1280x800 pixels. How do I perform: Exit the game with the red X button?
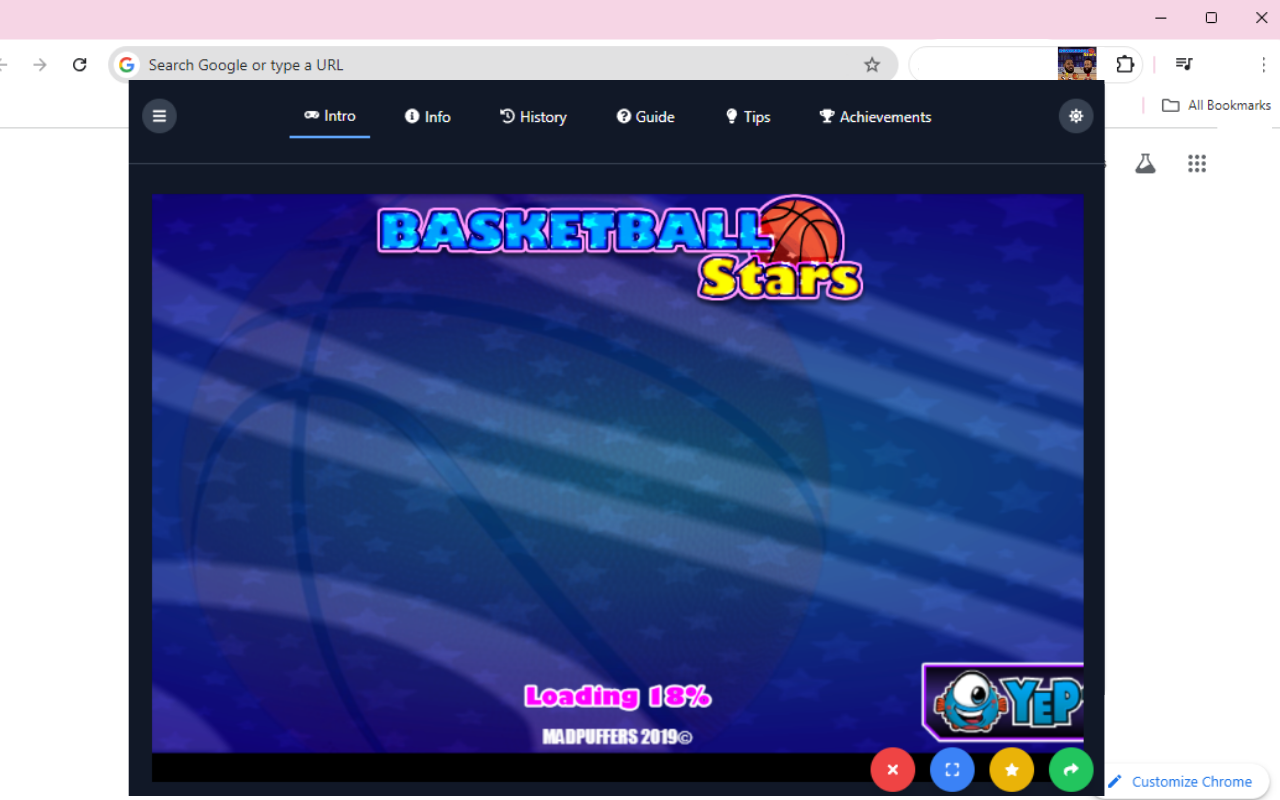pos(892,770)
